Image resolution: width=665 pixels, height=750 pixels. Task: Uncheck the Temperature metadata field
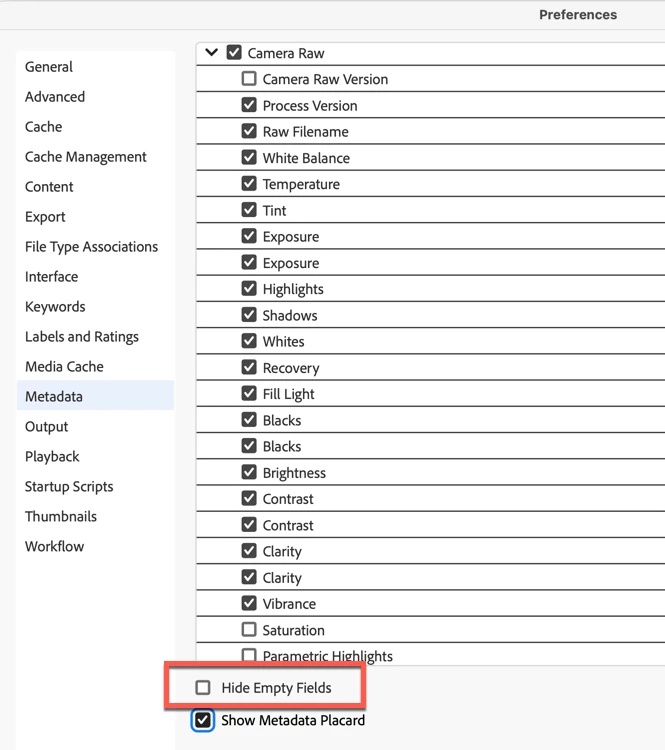tap(249, 183)
